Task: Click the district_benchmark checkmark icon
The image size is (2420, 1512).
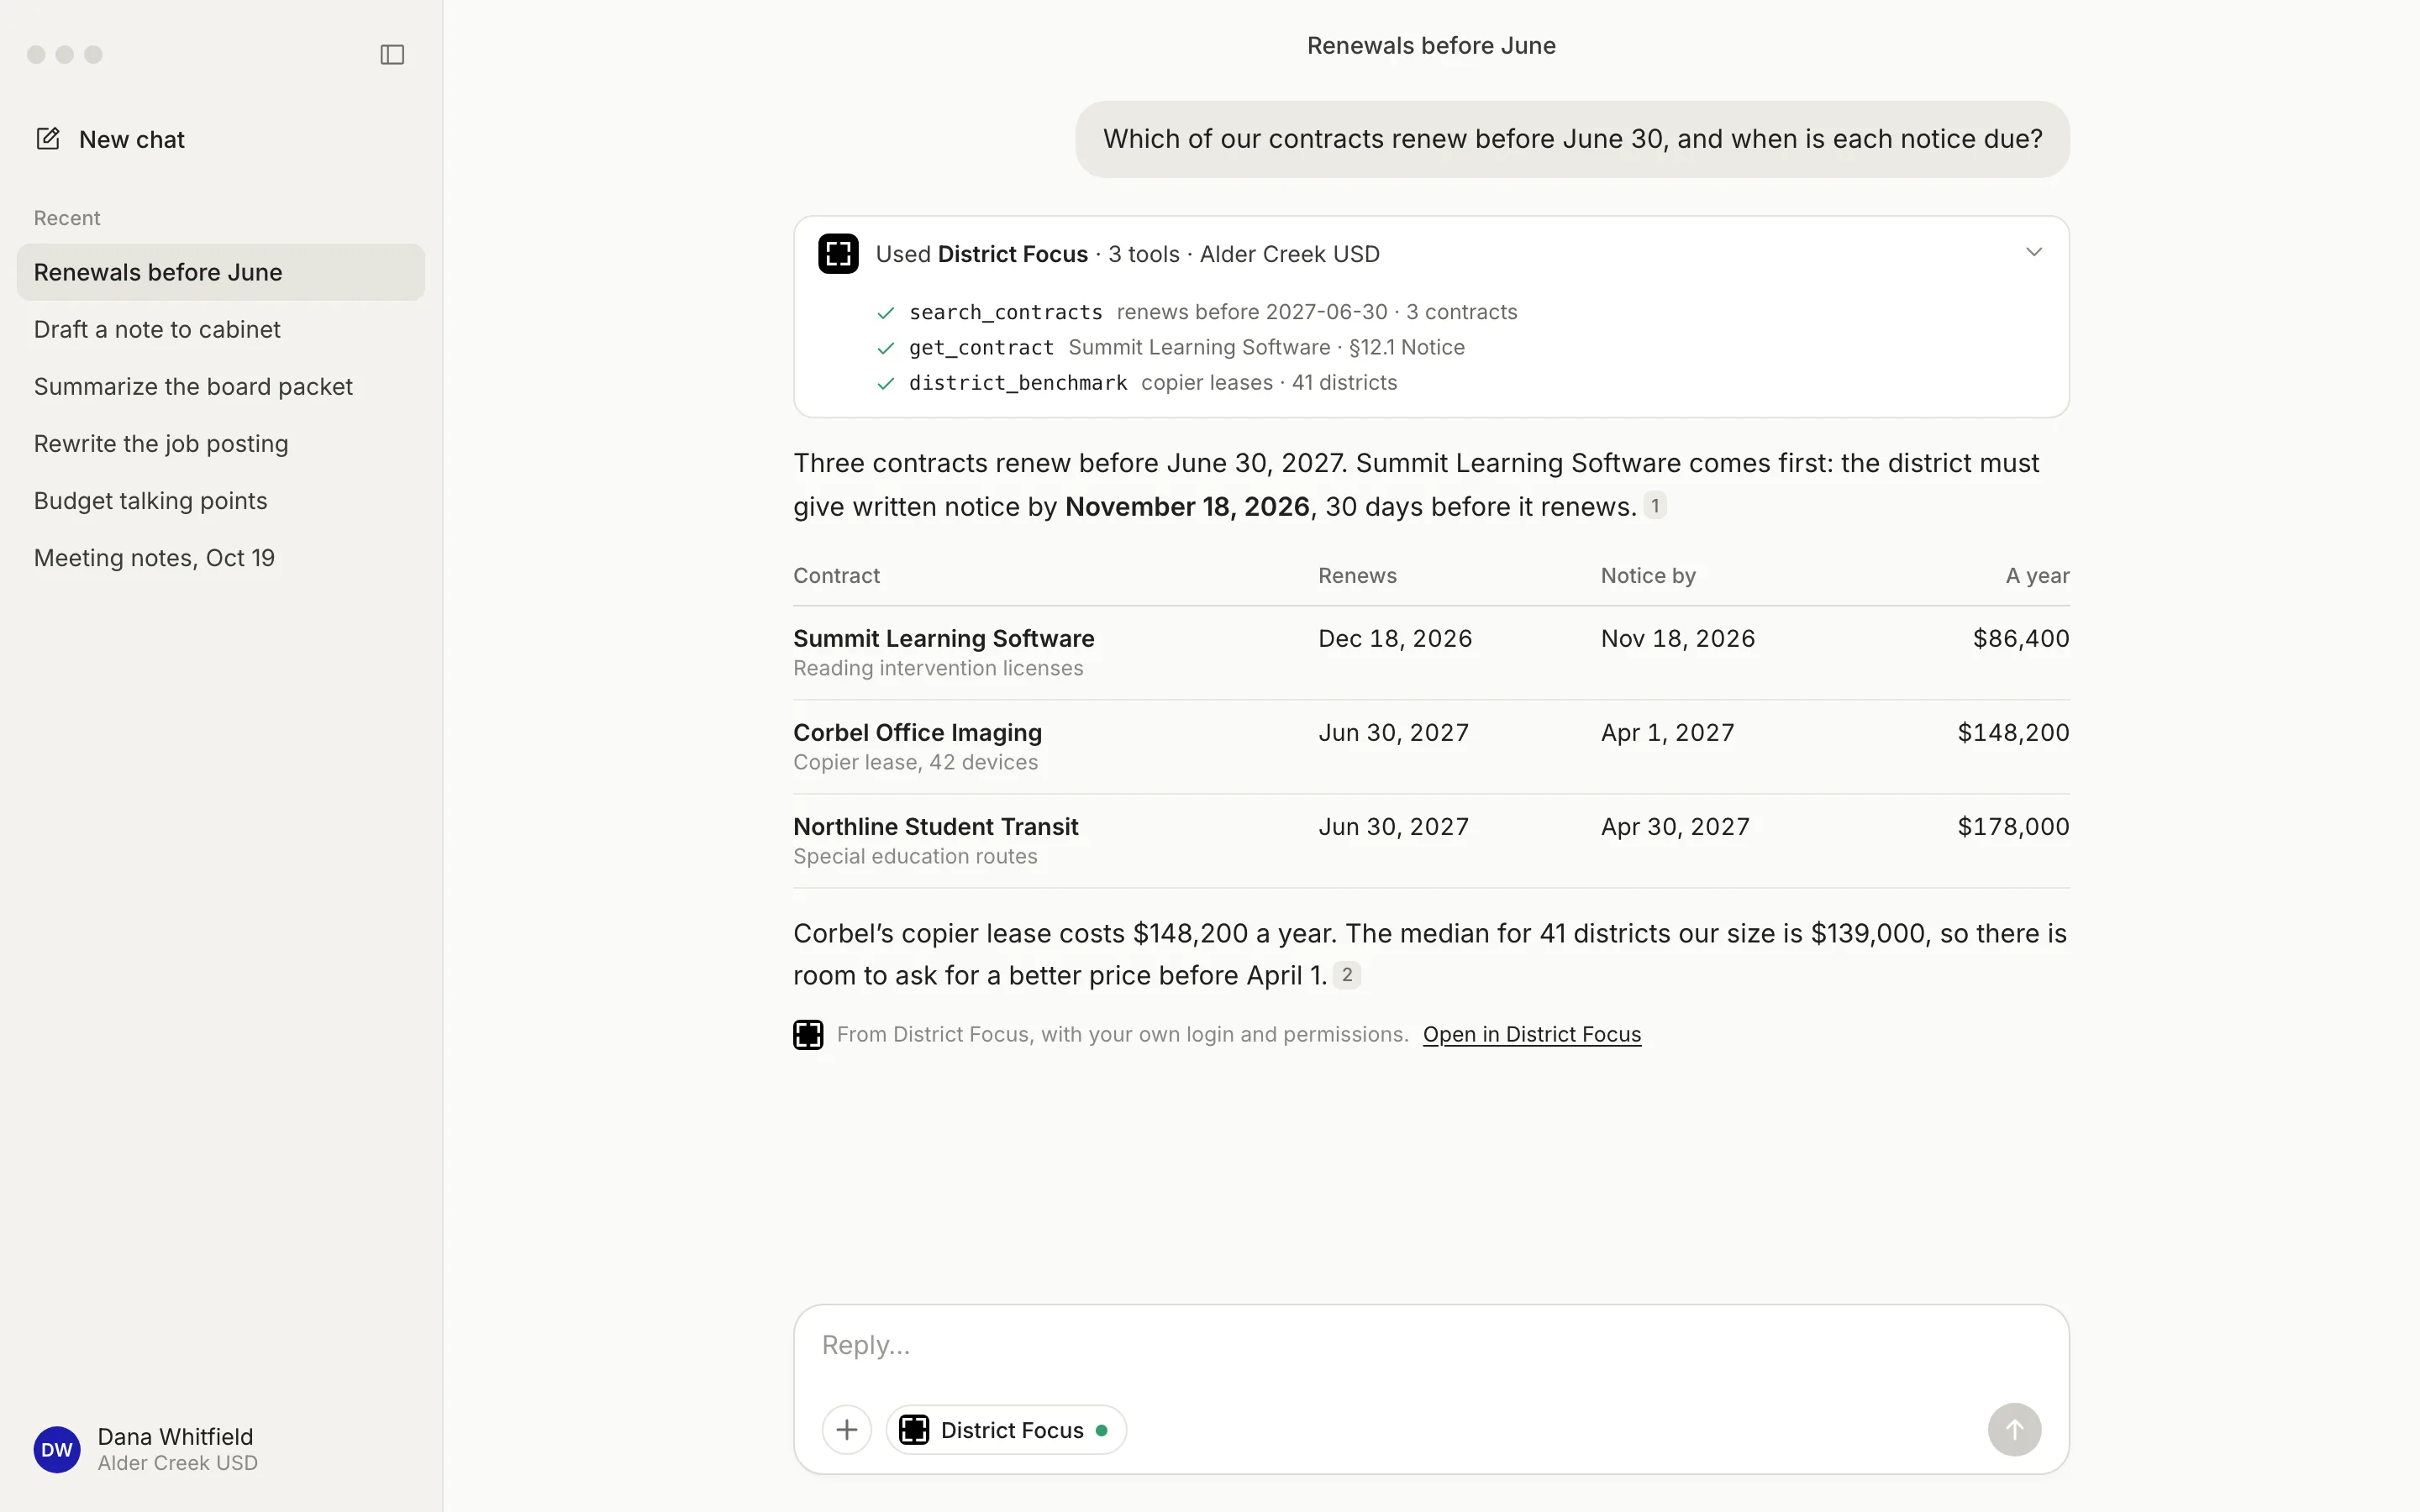Action: click(x=885, y=383)
